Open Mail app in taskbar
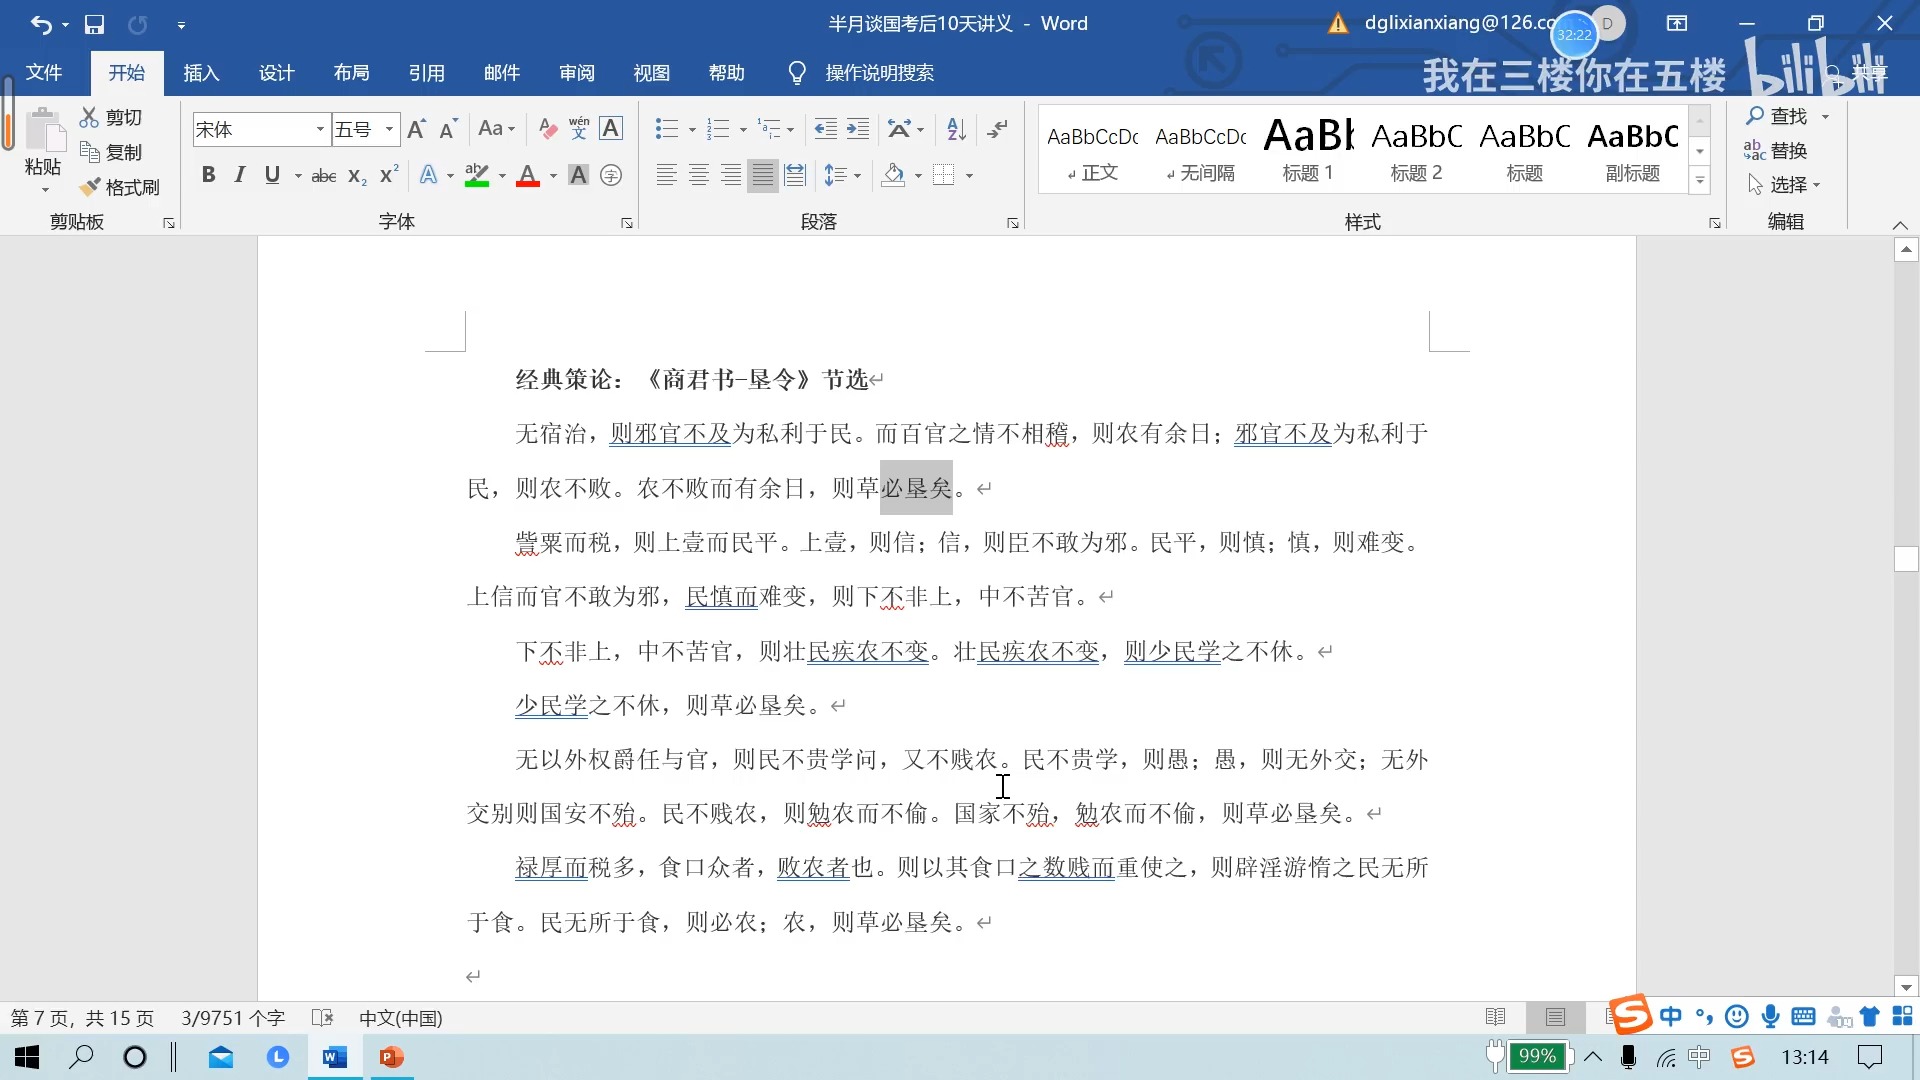This screenshot has height=1080, width=1920. [221, 1057]
